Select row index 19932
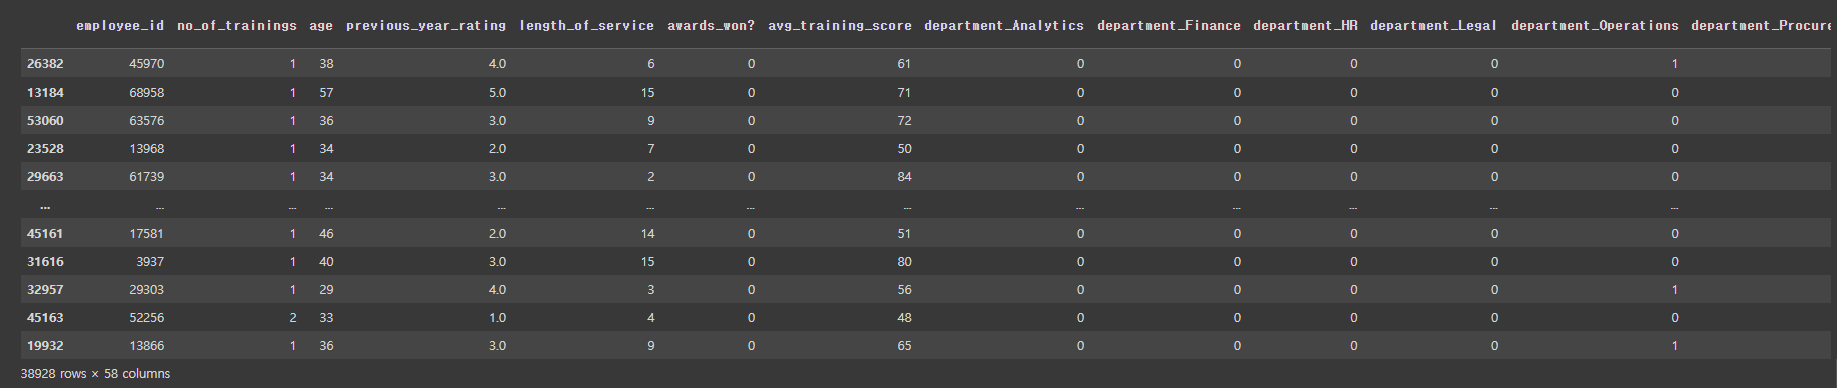1837x388 pixels. click(x=45, y=345)
